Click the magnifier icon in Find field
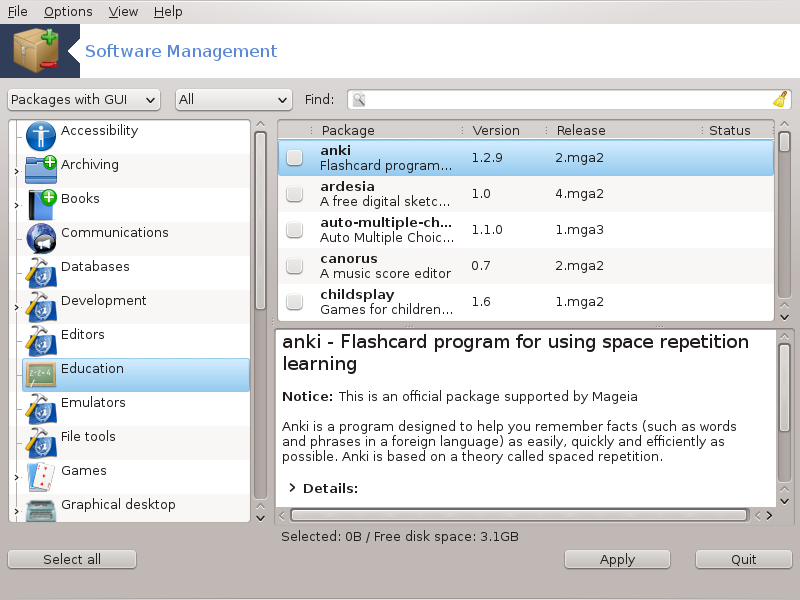Image resolution: width=800 pixels, height=600 pixels. 359,99
